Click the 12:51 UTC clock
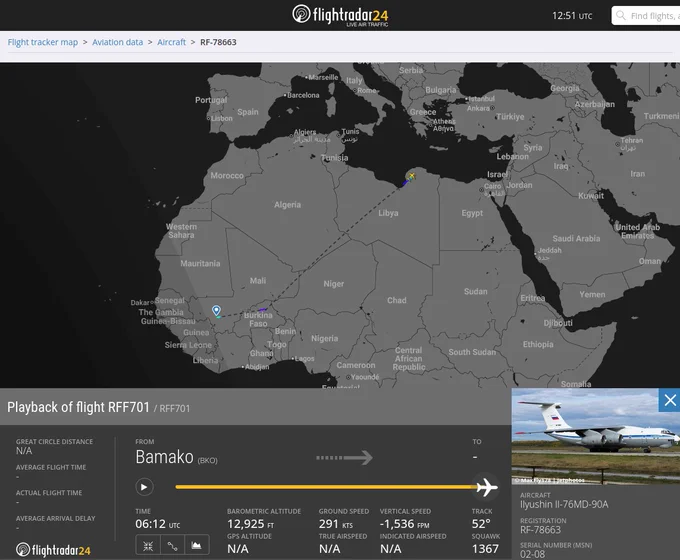 pos(572,16)
